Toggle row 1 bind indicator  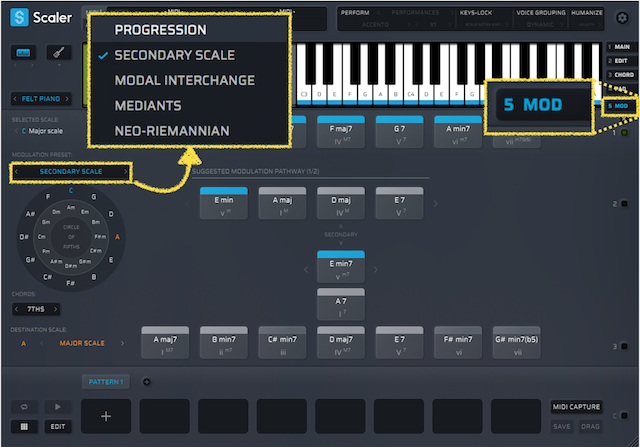click(624, 133)
